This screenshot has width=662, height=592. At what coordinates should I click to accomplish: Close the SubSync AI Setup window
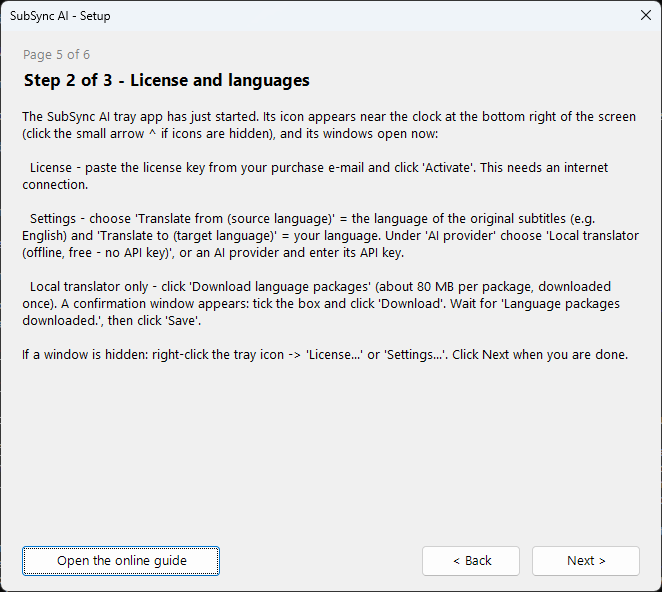(646, 16)
